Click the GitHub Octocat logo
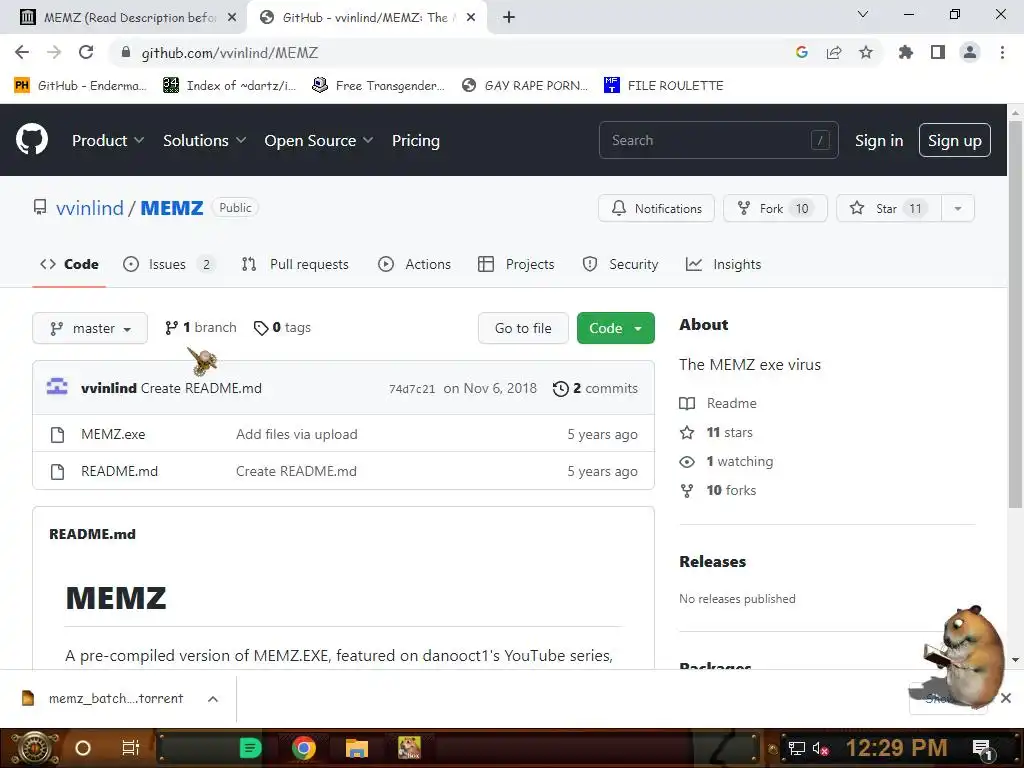 coord(32,139)
